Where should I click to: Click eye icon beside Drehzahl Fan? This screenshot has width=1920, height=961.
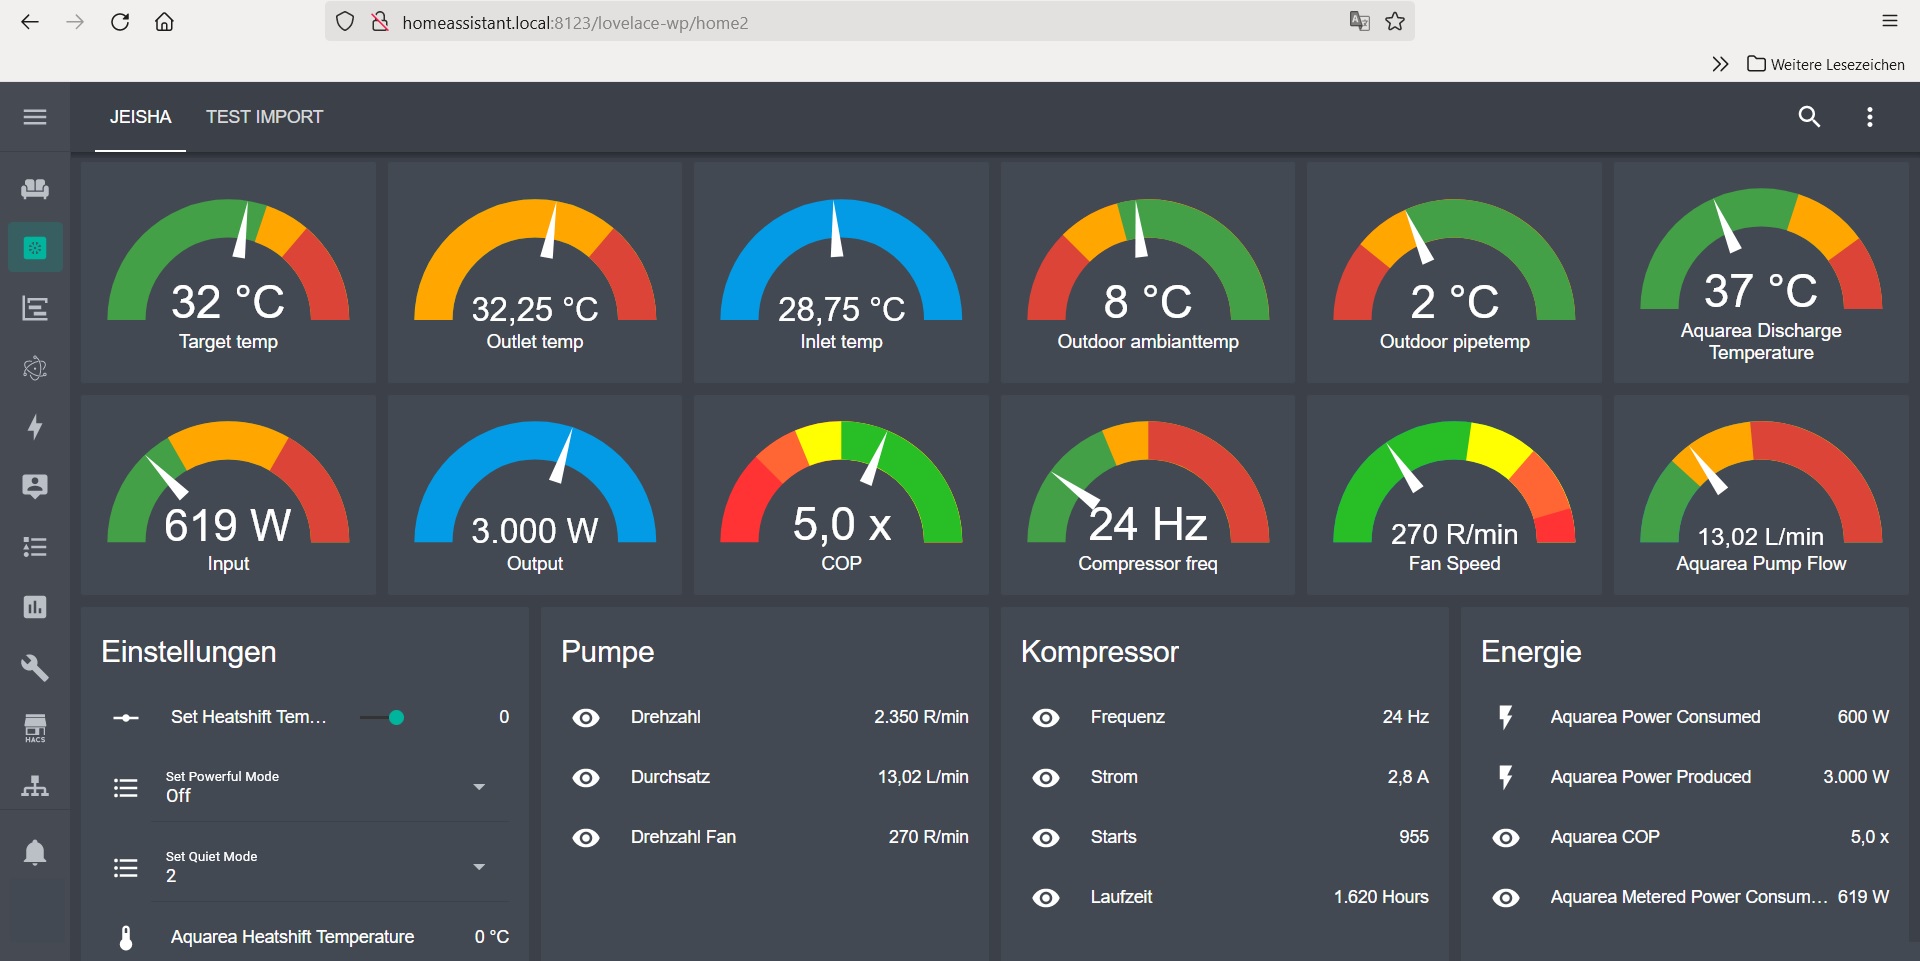click(x=586, y=837)
